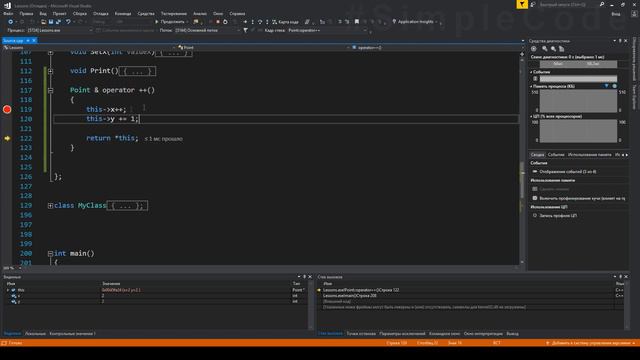Screen dimensions: 640x360
Task: Collapse the main() function block
Action: click(50, 253)
